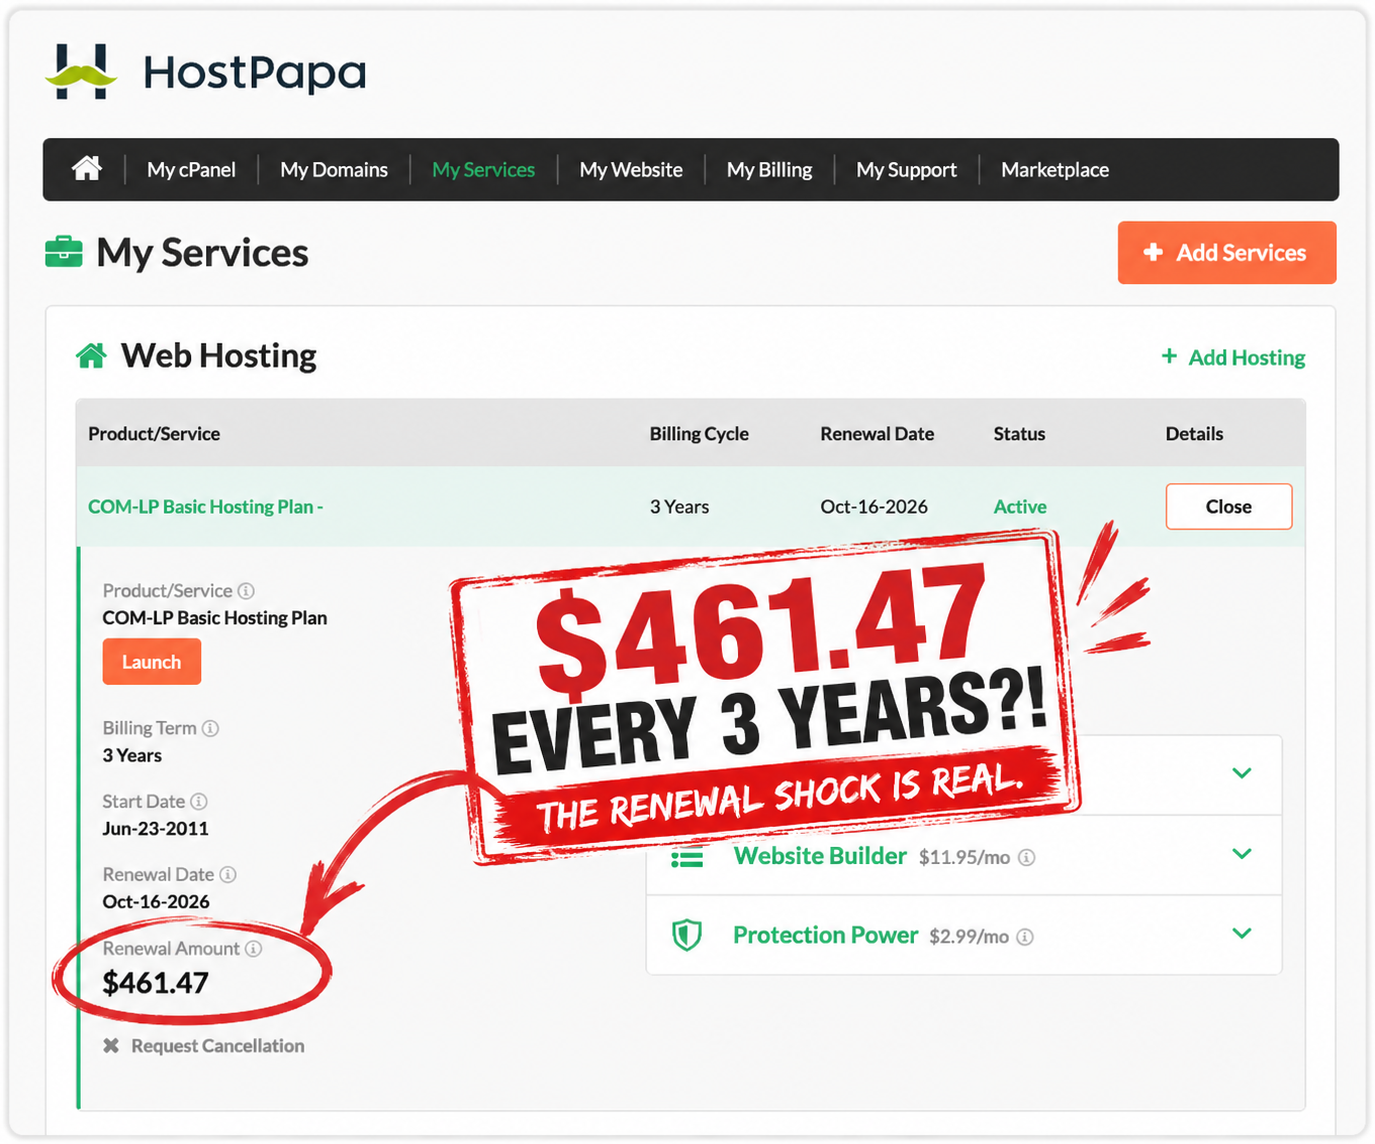Click the Billing Cycle column header

point(699,434)
